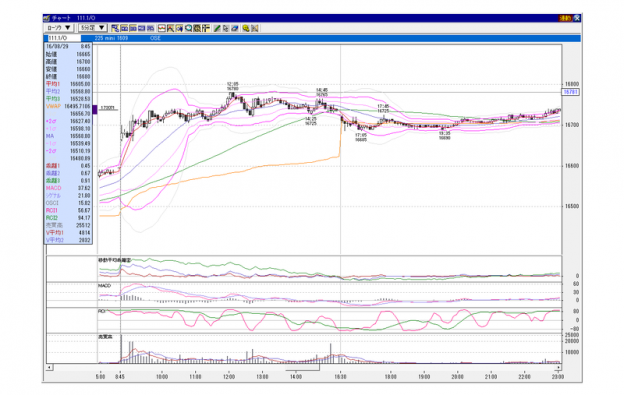
Task: Click the magnifier zoom icon in toolbar
Action: 188,28
